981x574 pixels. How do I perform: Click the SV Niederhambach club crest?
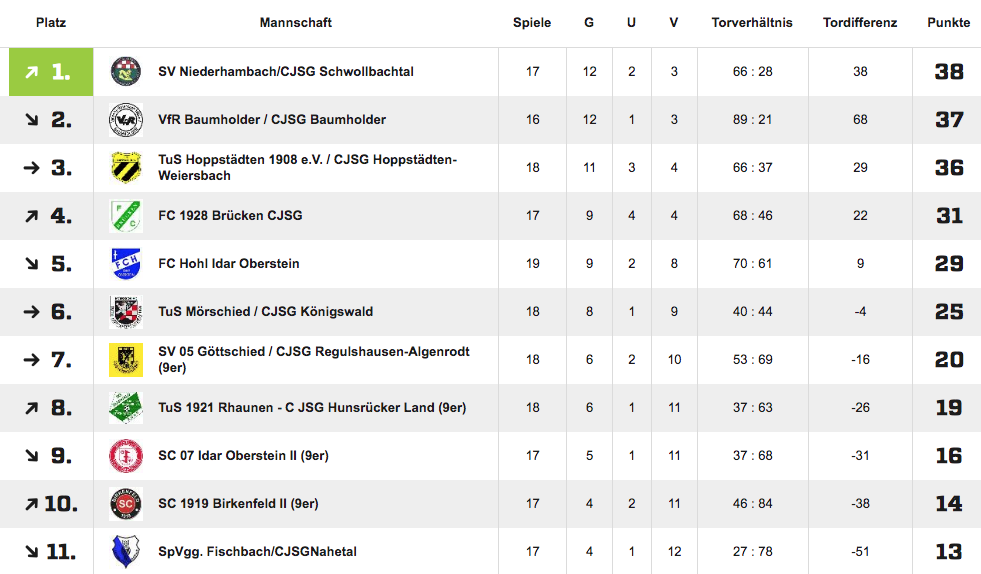(126, 71)
